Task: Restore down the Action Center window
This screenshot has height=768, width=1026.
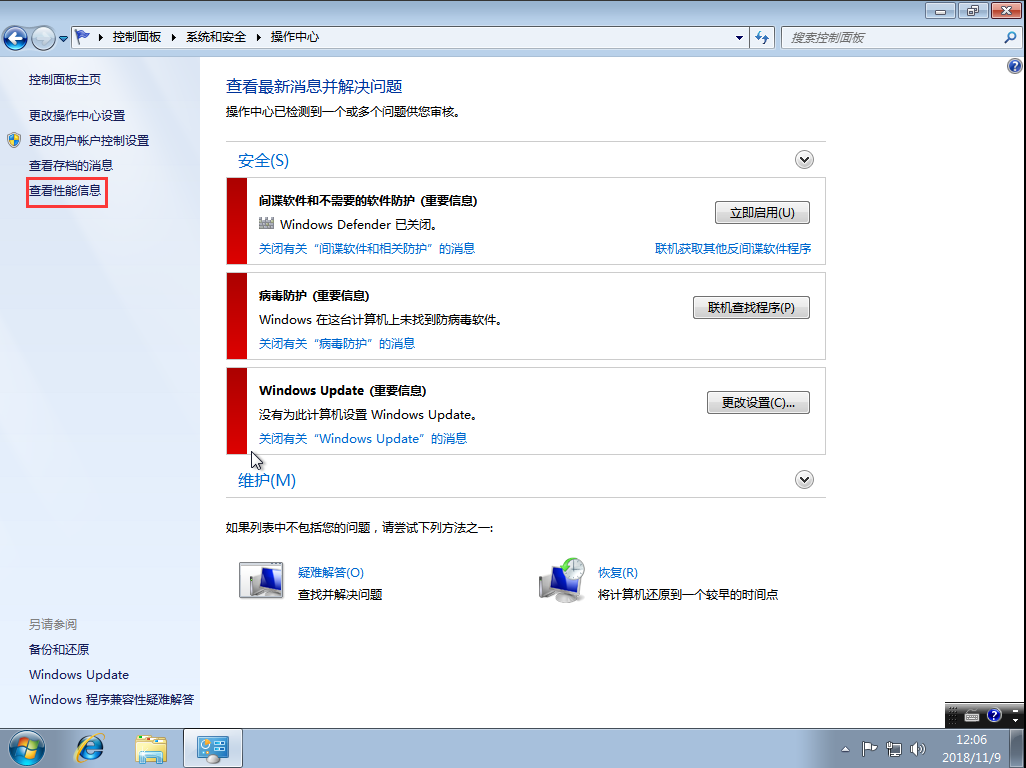Action: tap(973, 10)
